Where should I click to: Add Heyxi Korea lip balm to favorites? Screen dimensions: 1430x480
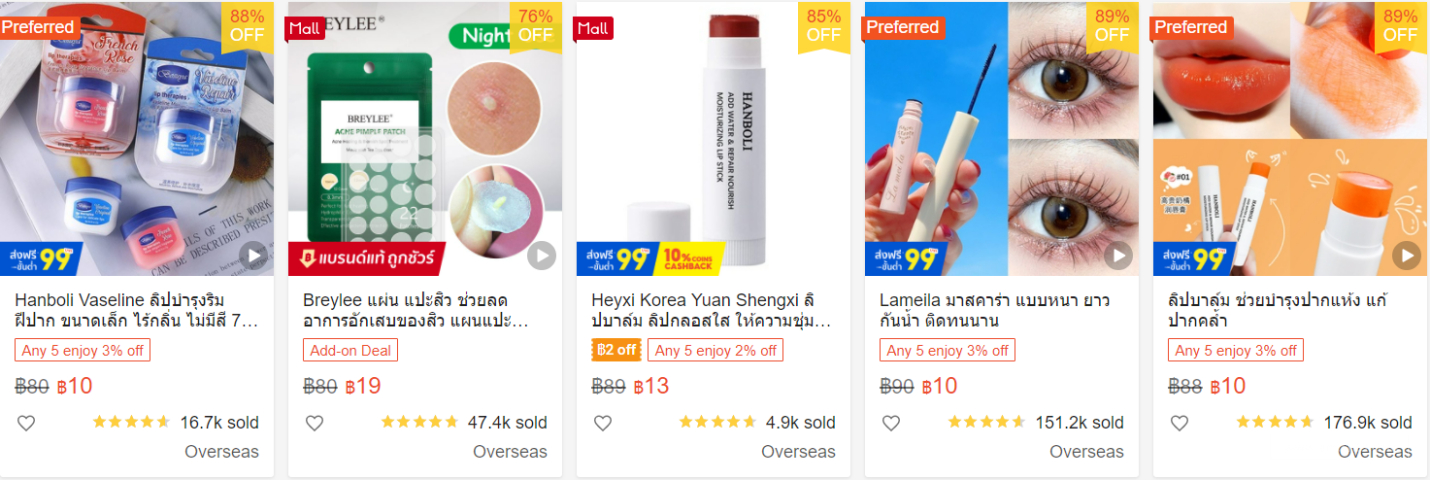point(602,423)
